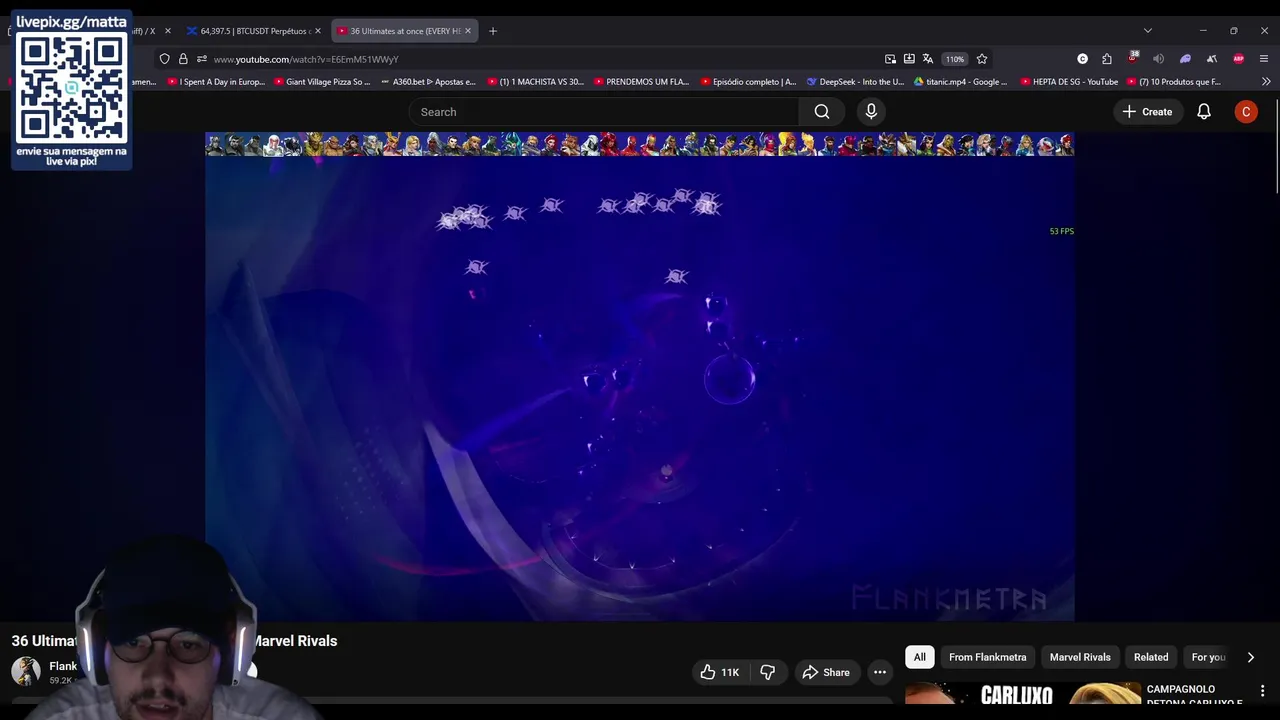Open 'Giant Village Pizza So...' bookmark

tap(321, 82)
